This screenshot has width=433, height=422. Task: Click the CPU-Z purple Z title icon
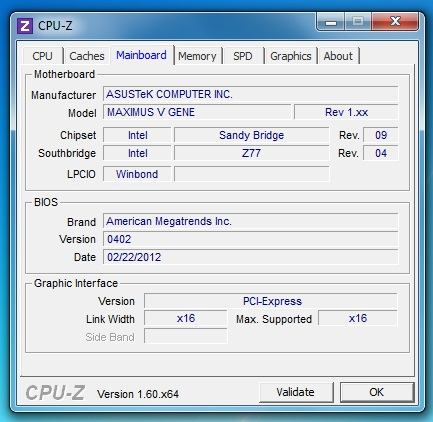click(25, 26)
